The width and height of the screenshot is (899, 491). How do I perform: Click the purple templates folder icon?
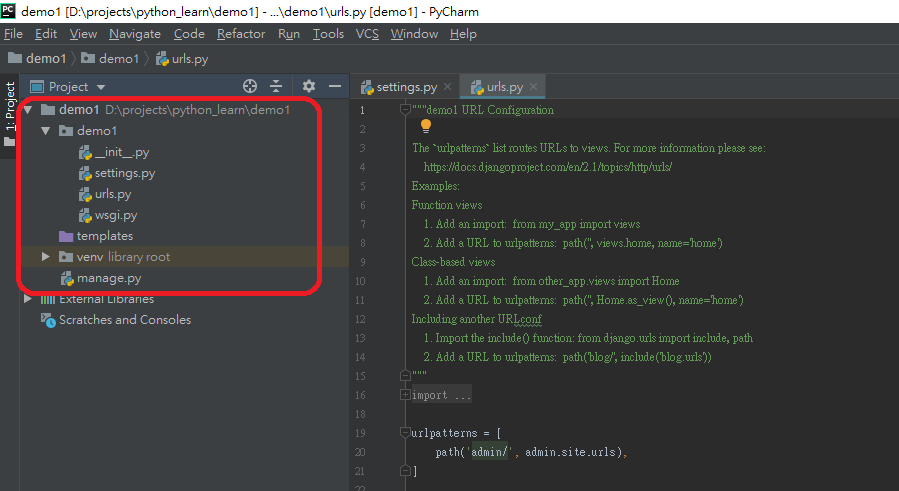pyautogui.click(x=66, y=236)
